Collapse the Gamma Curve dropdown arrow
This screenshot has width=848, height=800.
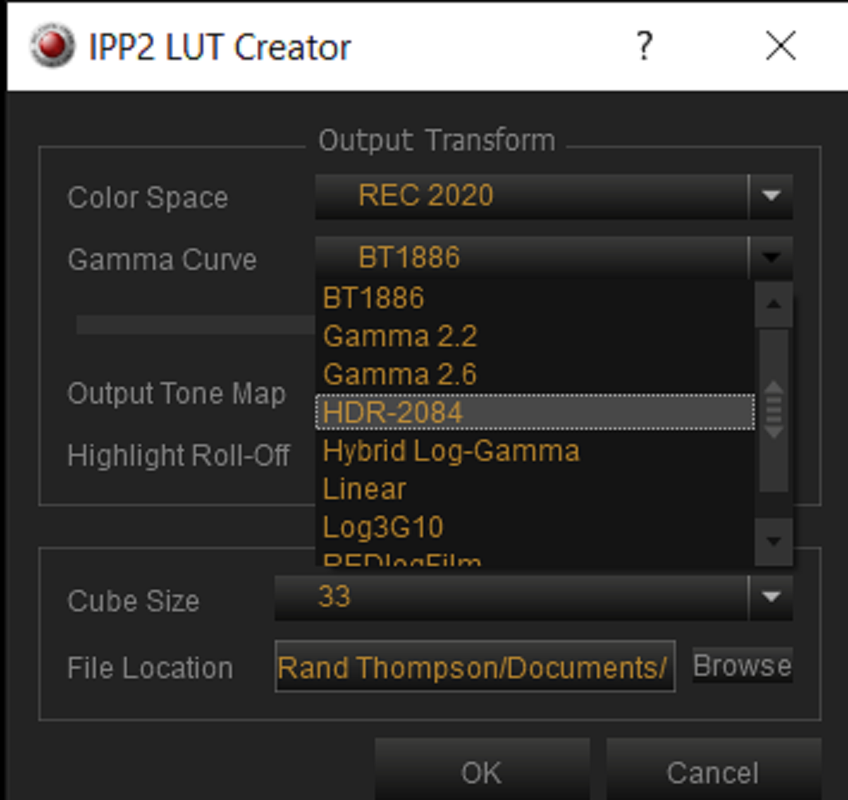point(771,257)
